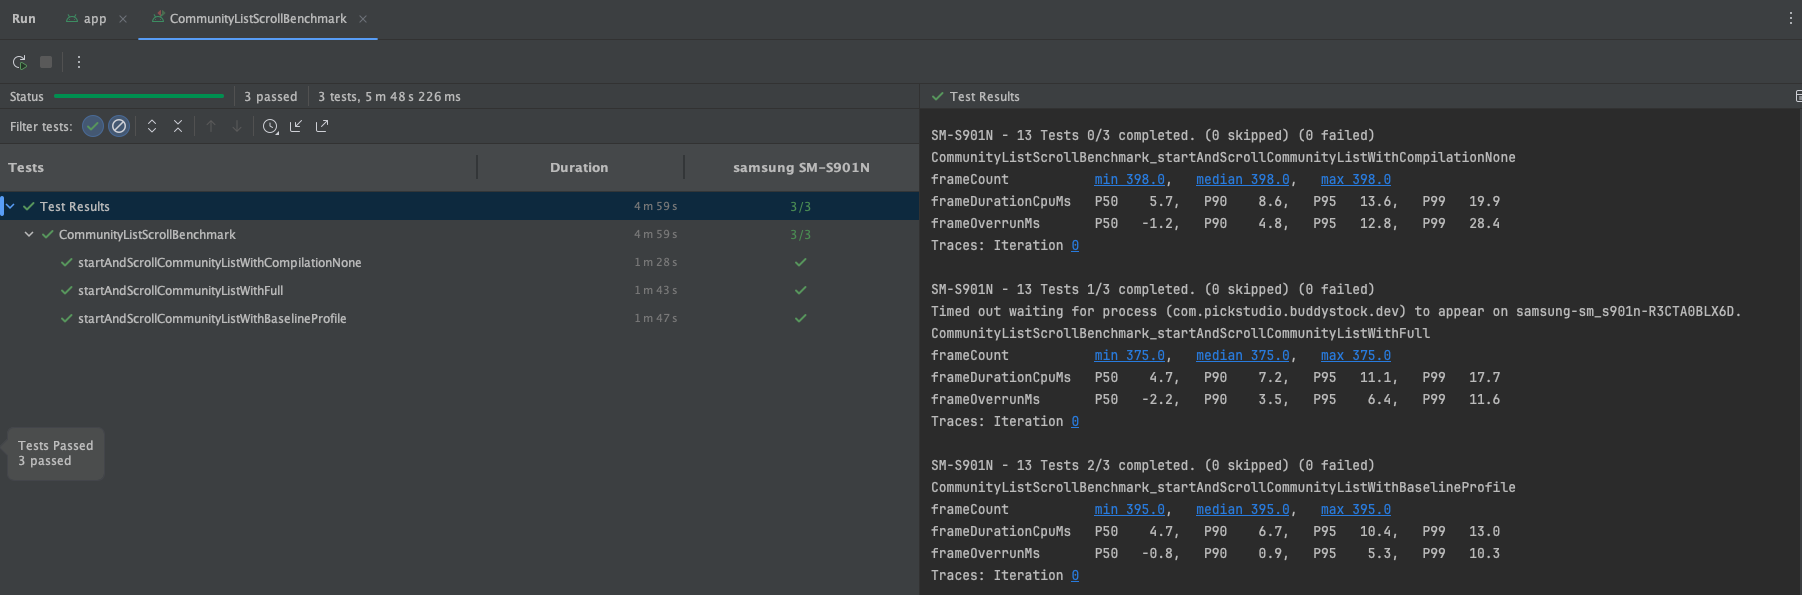Go to the next failed test

237,126
